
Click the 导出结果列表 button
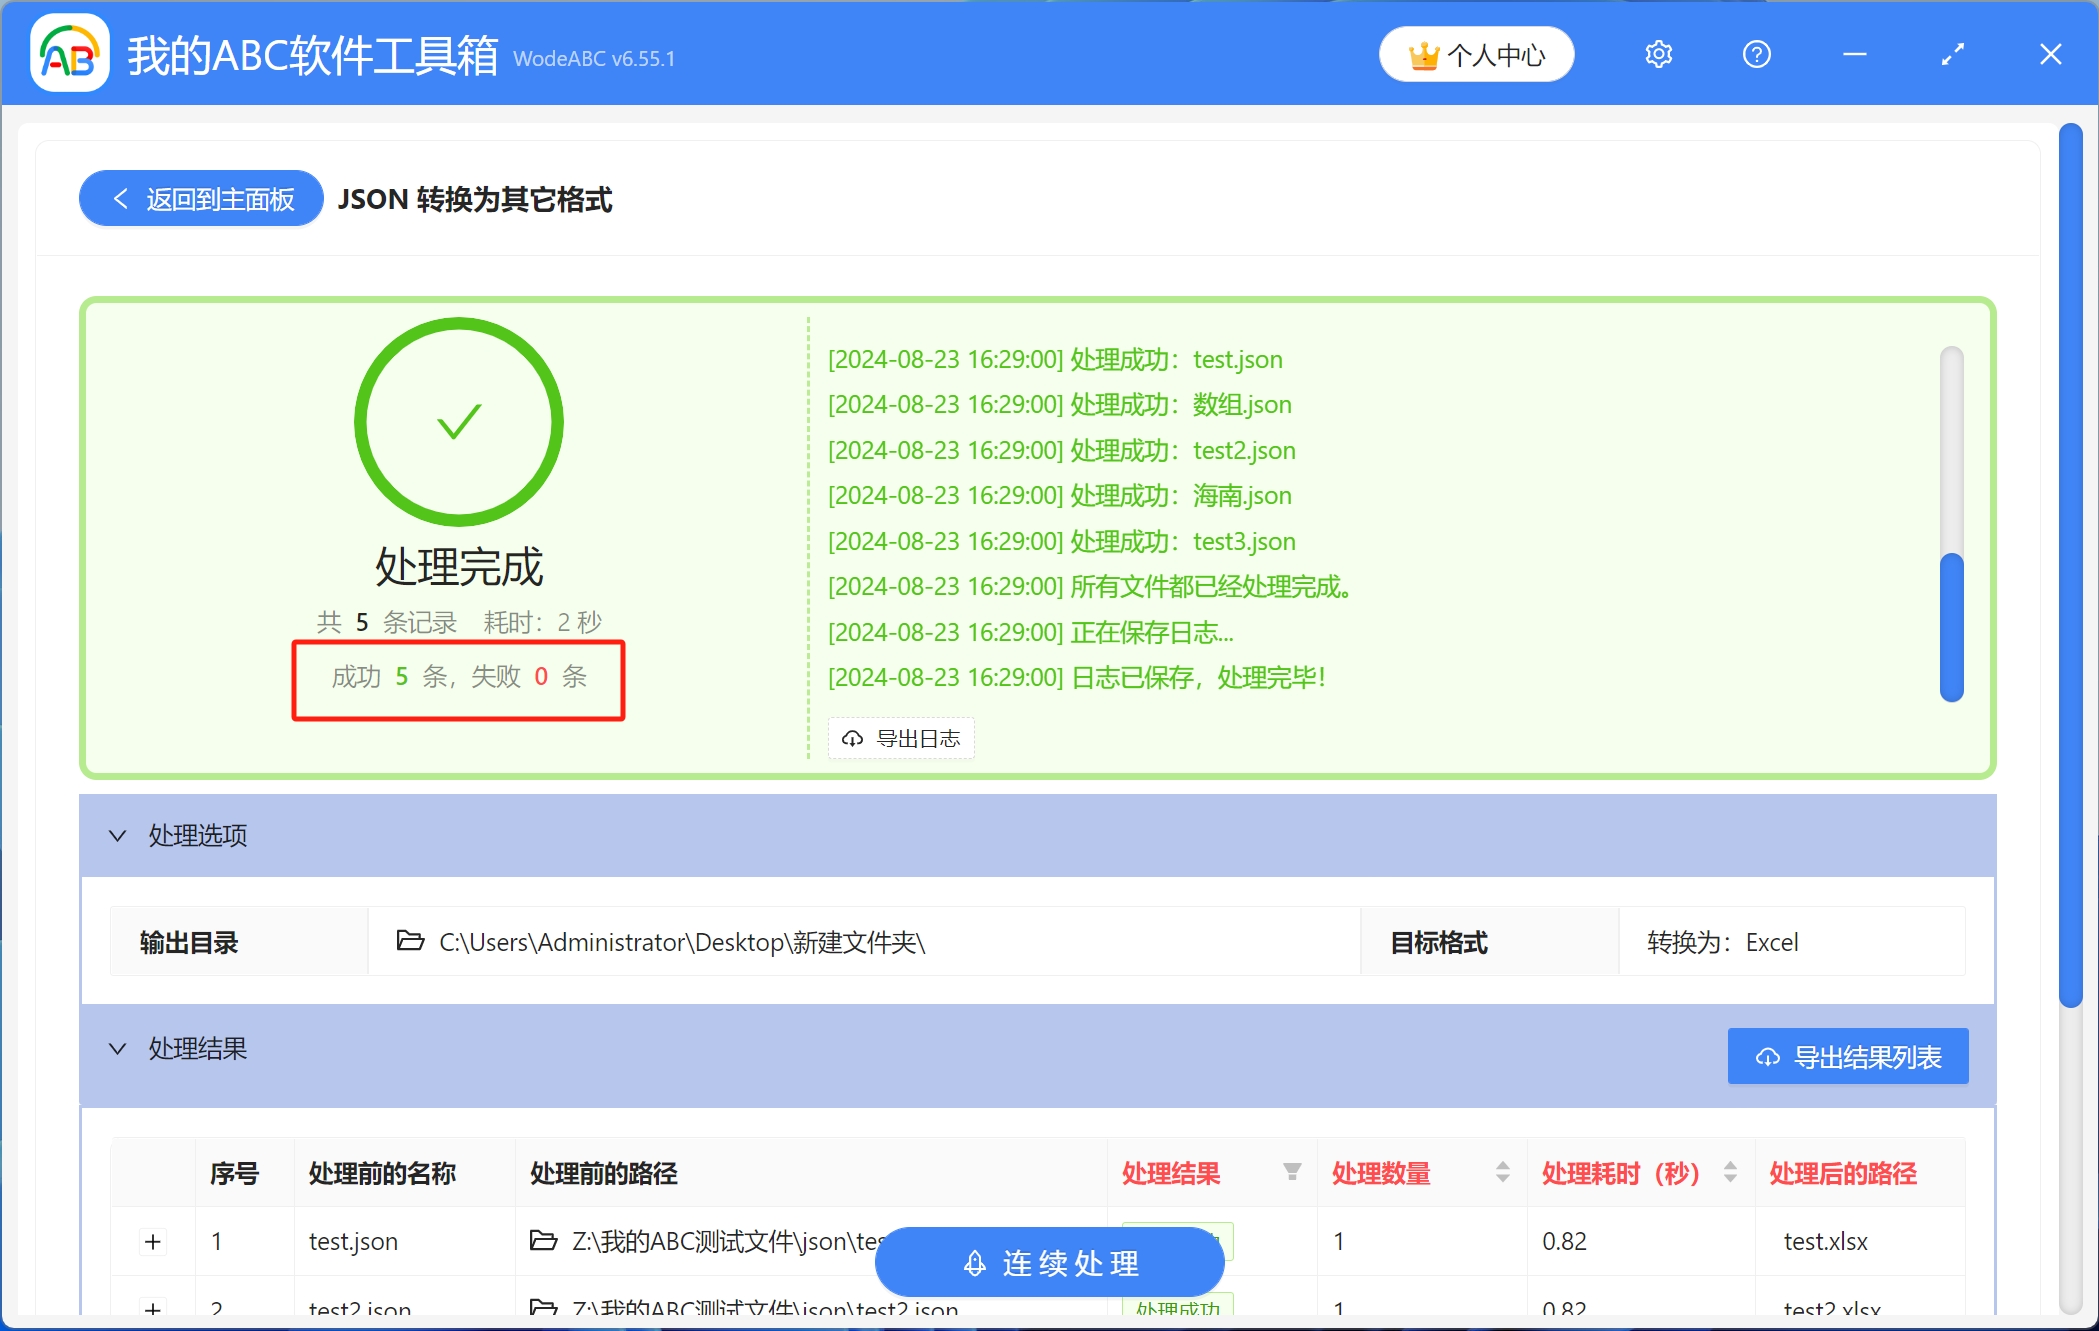pyautogui.click(x=1847, y=1055)
